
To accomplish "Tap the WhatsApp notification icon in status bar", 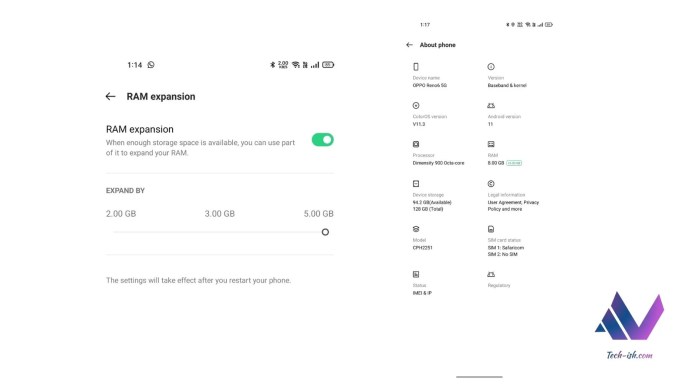I will click(x=151, y=65).
